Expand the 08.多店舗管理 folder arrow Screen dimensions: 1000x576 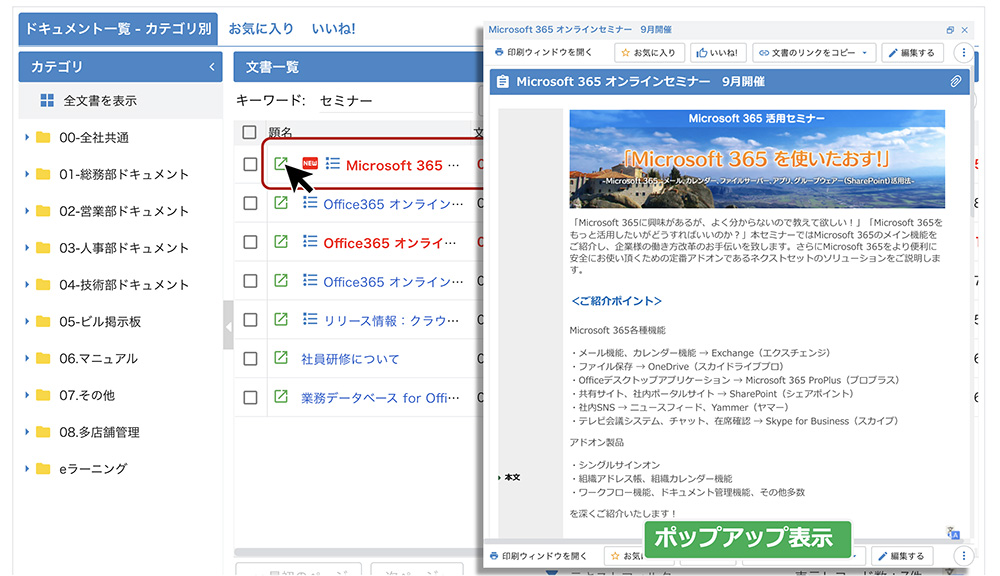[27, 432]
